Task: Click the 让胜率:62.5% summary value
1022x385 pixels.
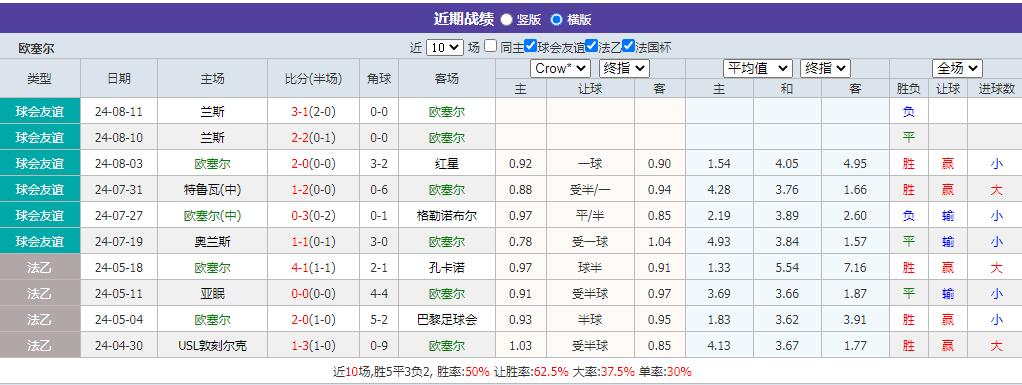Action: point(531,372)
